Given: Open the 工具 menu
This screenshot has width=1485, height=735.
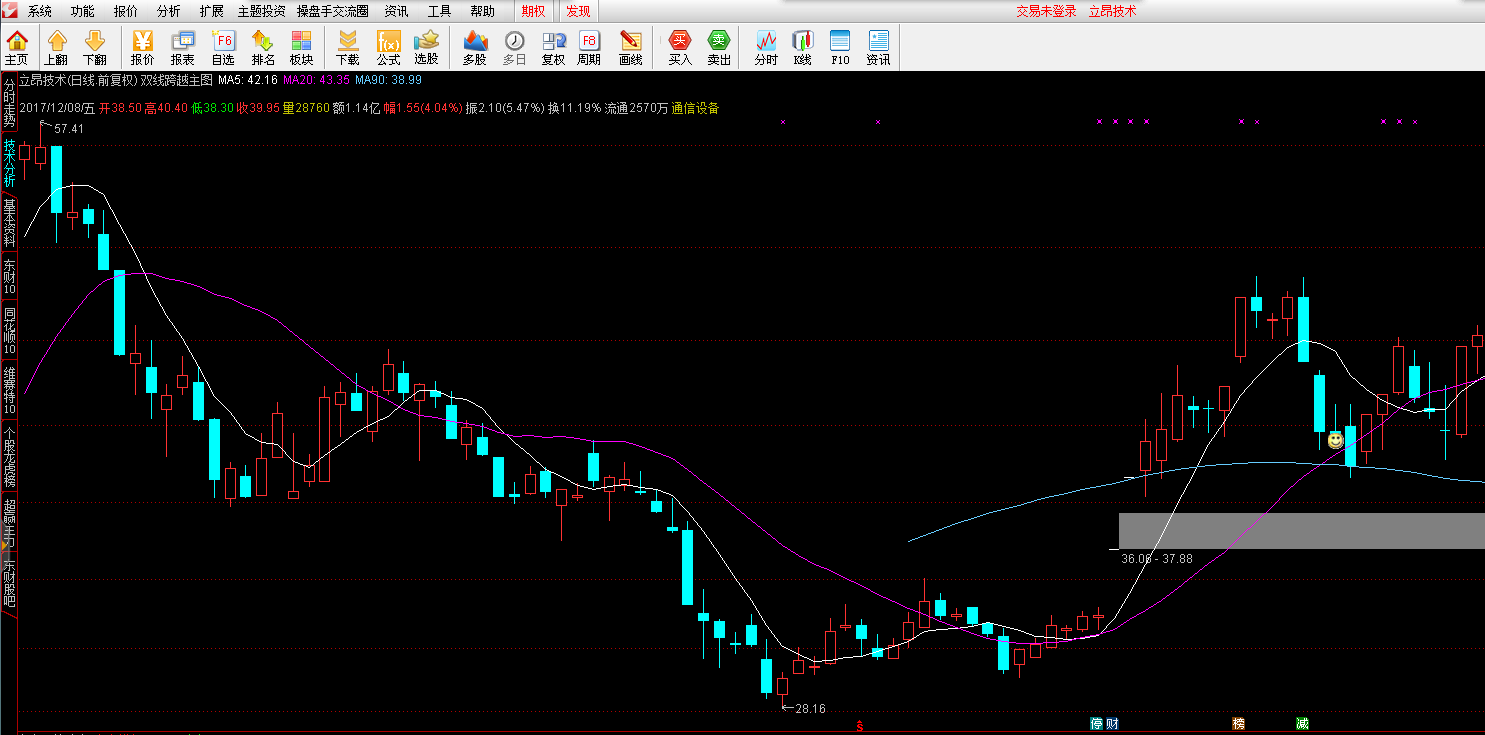Looking at the screenshot, I should [x=439, y=12].
